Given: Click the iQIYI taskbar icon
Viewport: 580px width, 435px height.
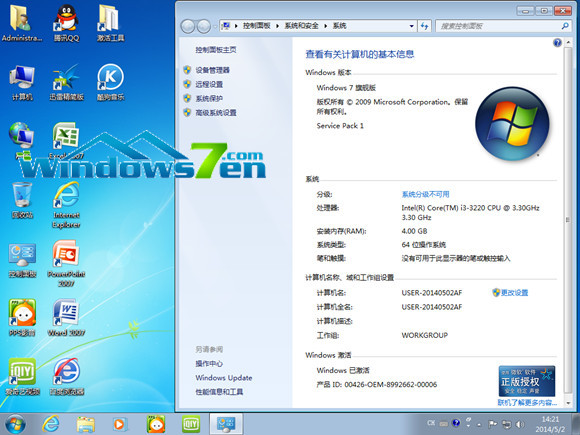Looking at the screenshot, I should [191, 424].
